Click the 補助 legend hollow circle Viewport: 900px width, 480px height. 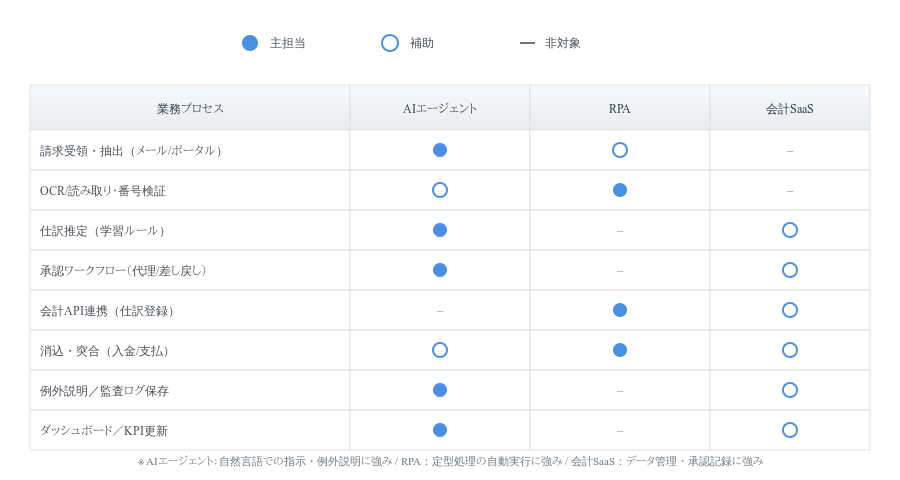(390, 43)
